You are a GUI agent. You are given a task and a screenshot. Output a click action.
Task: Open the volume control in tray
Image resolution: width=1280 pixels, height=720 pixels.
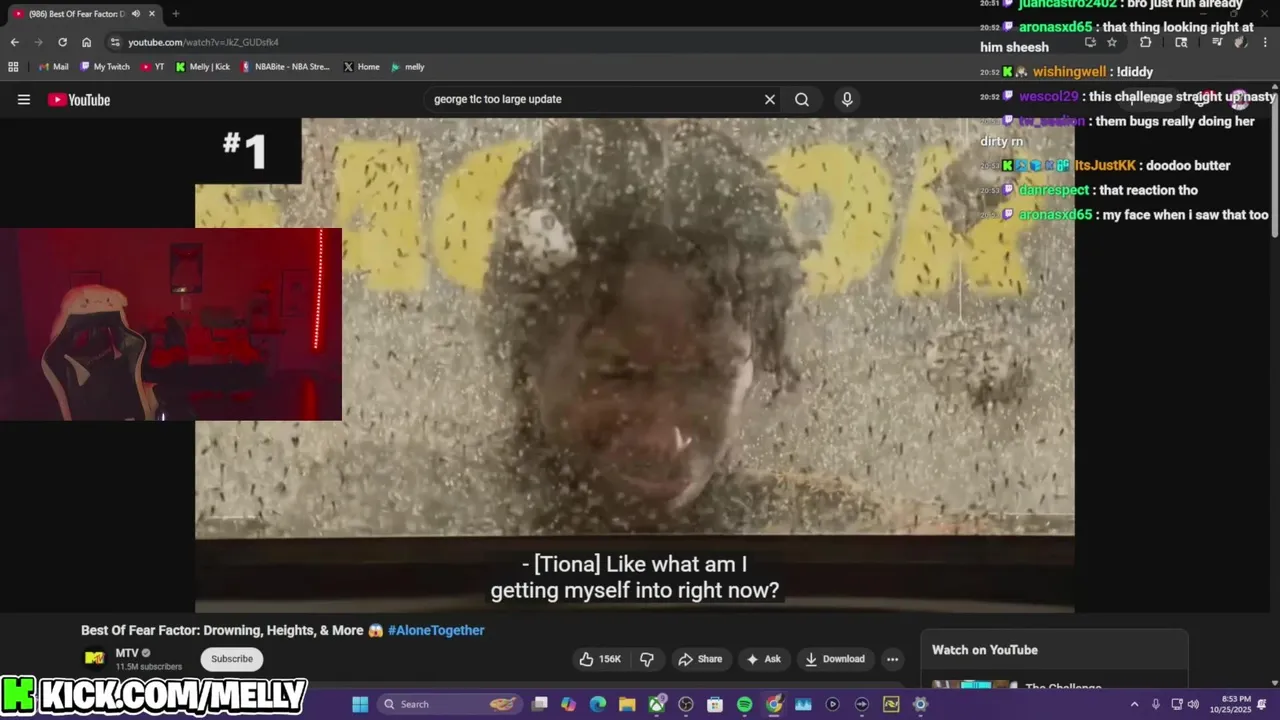click(1193, 704)
